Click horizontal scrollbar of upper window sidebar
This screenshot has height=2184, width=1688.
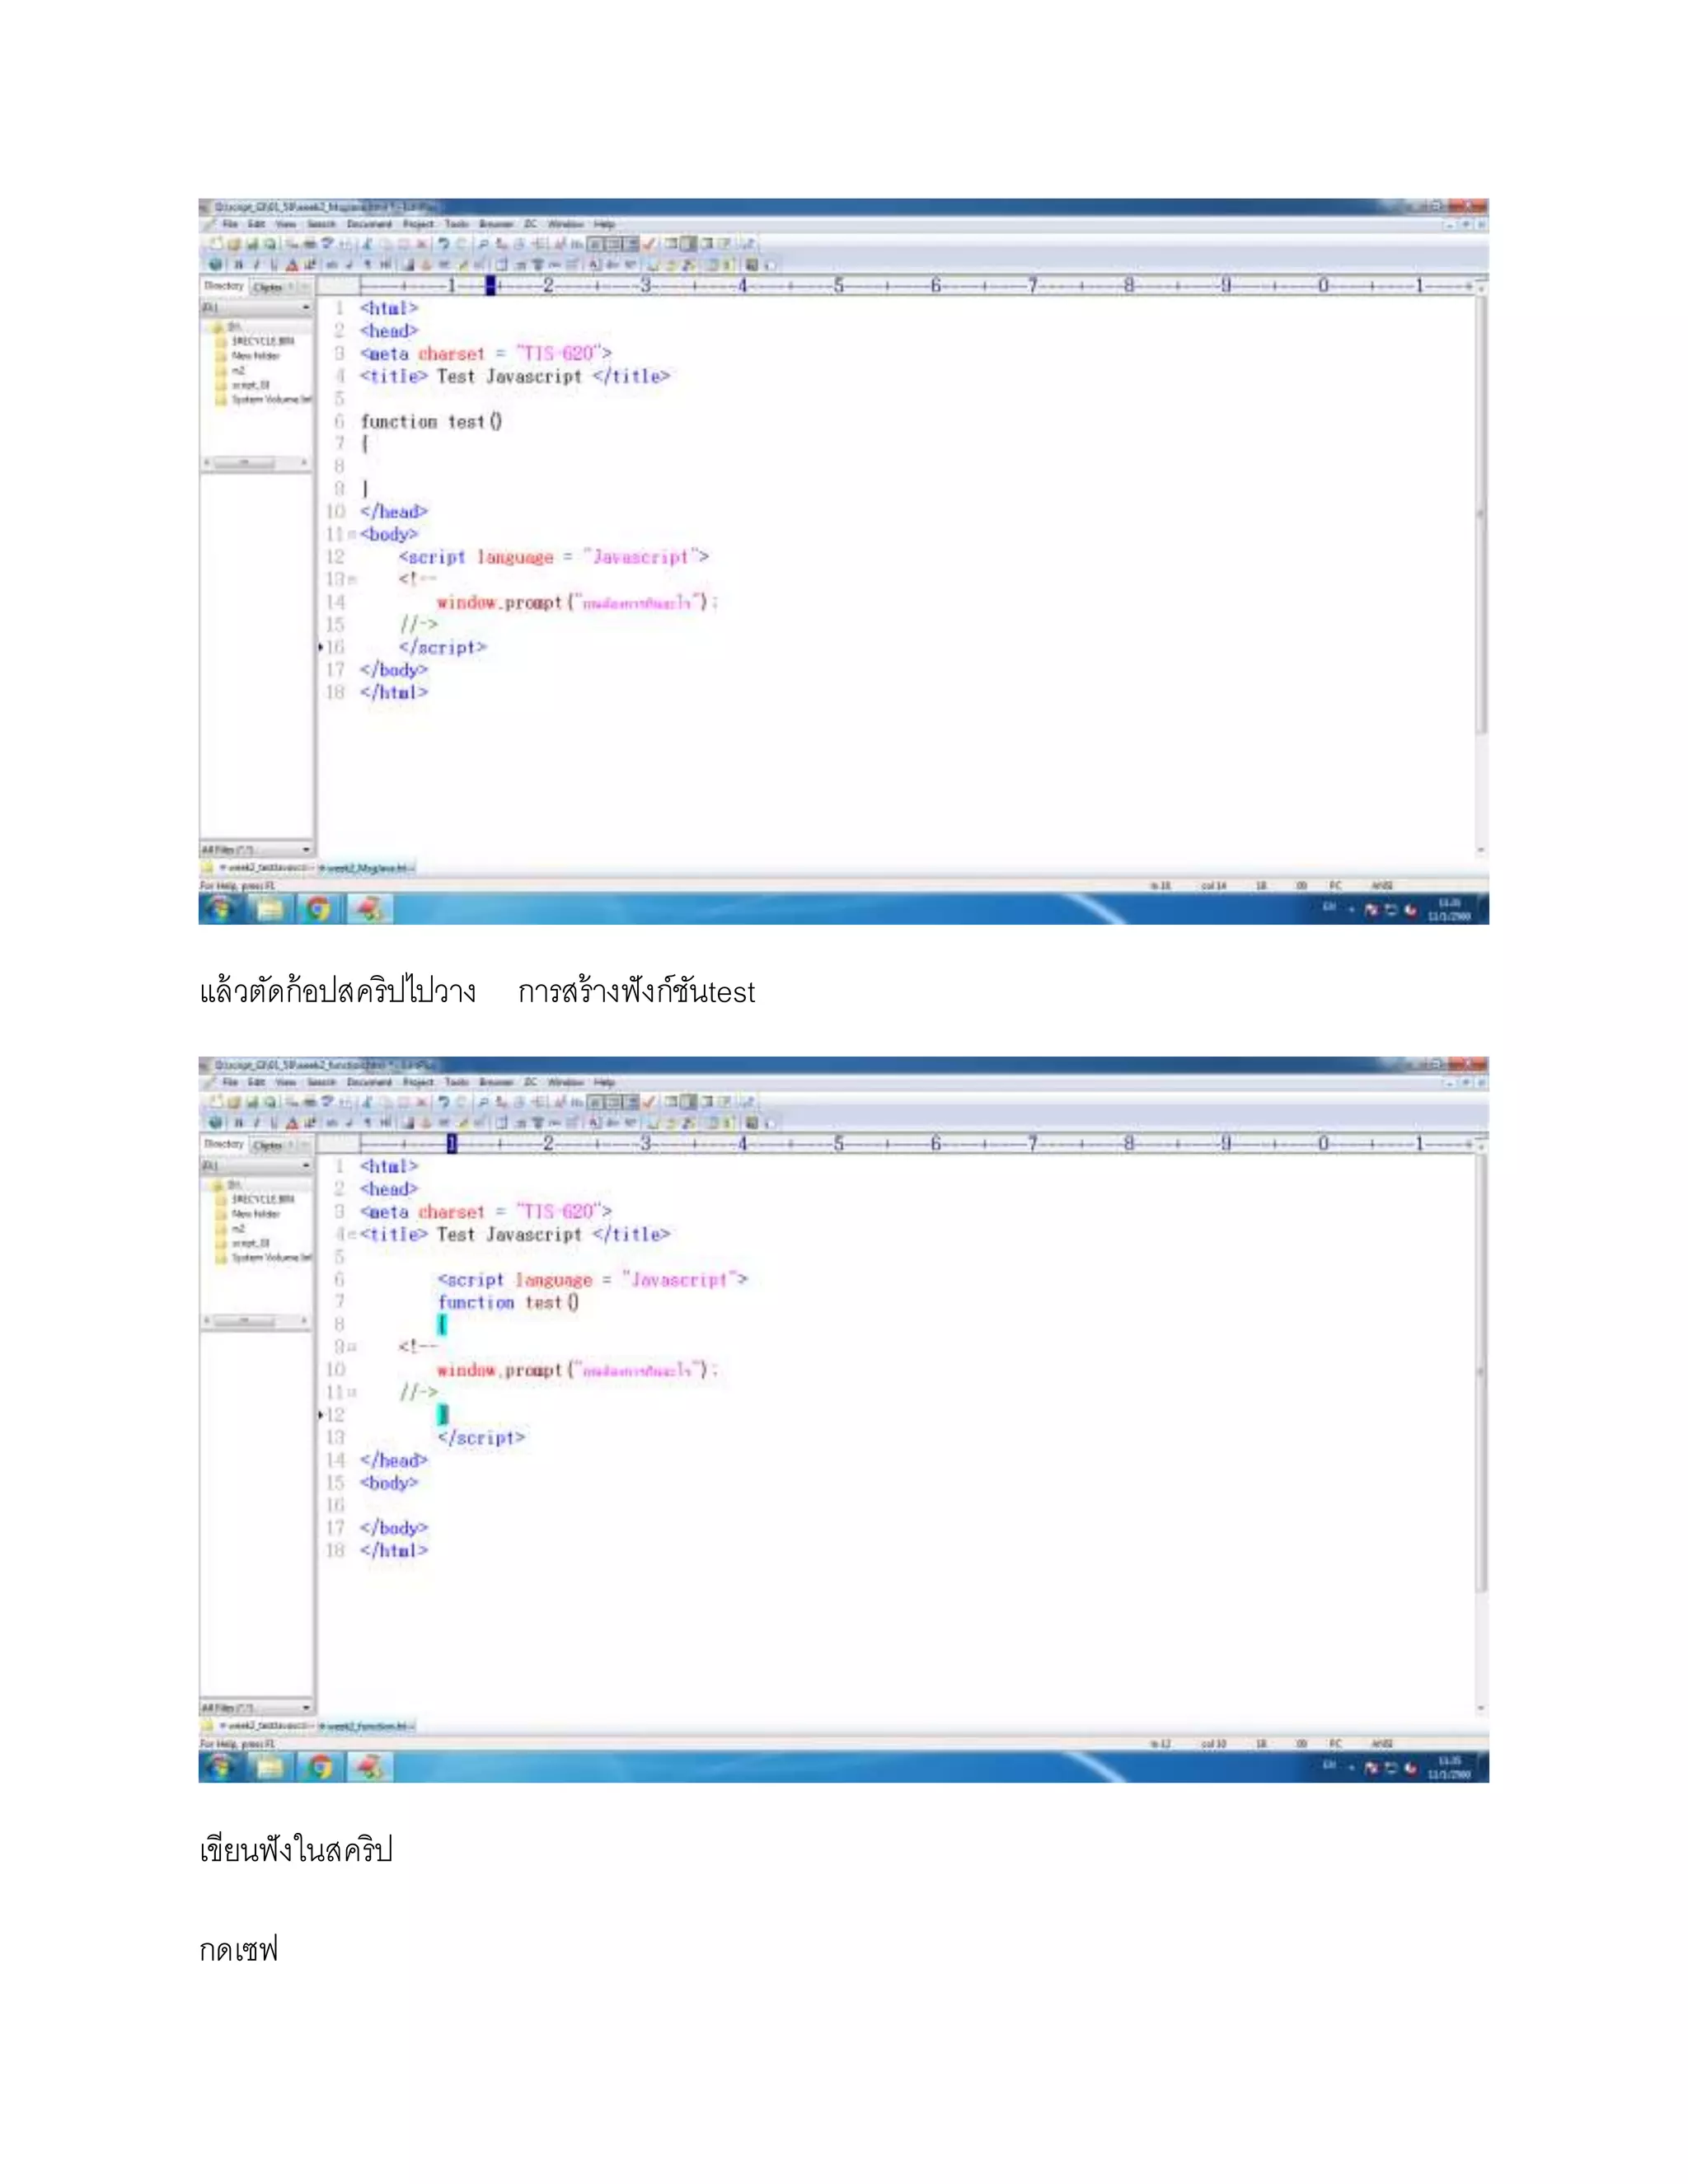pos(256,463)
